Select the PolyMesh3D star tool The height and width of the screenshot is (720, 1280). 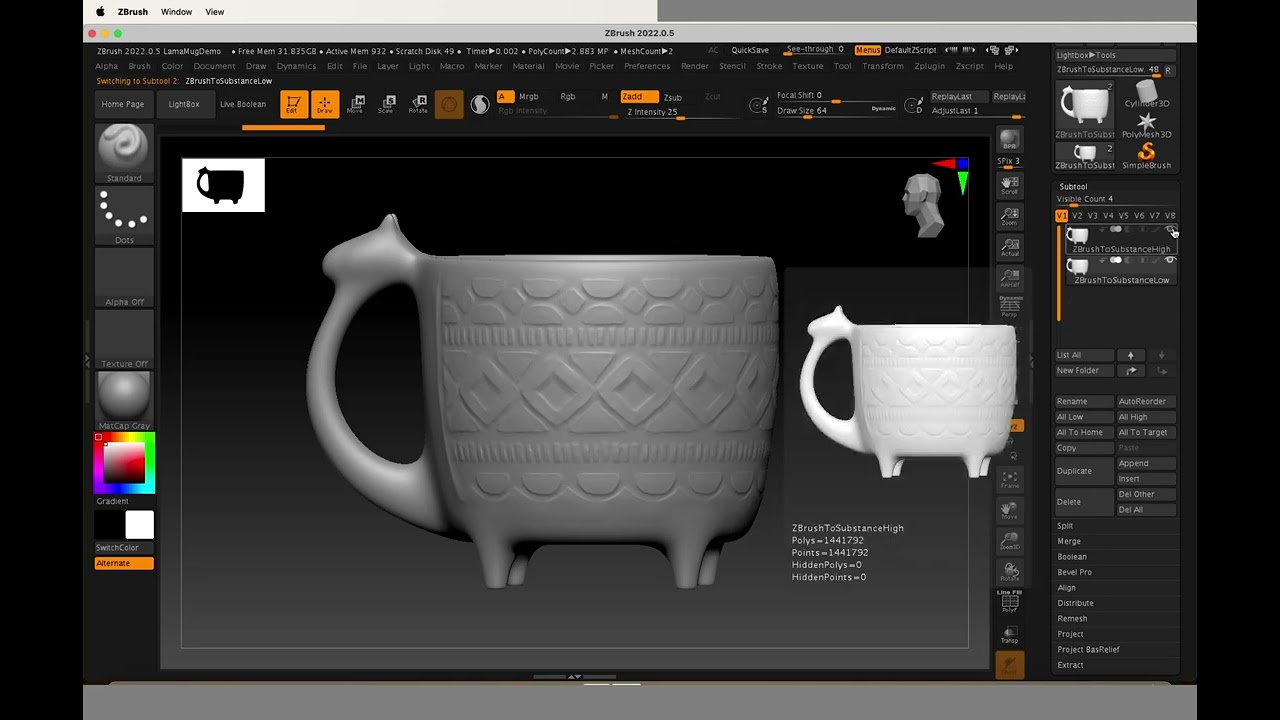click(x=1146, y=125)
